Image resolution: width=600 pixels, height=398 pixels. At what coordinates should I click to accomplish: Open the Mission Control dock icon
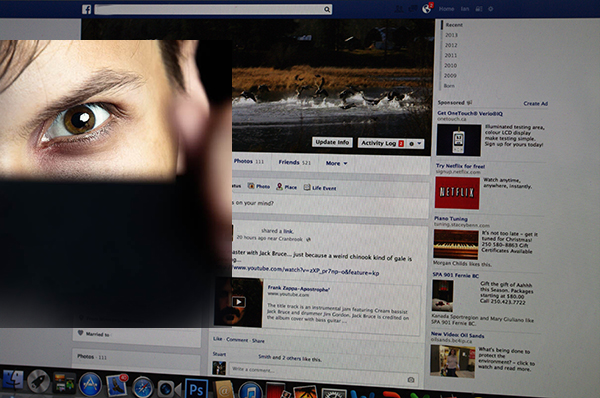64,383
